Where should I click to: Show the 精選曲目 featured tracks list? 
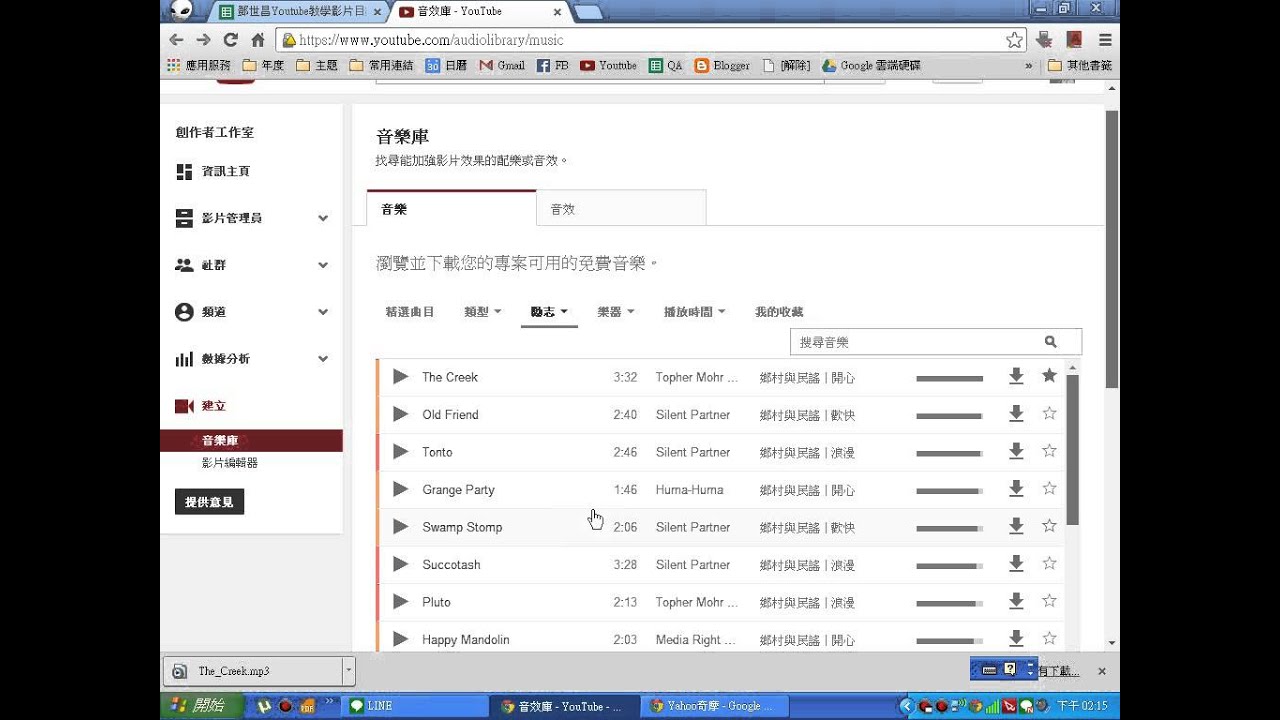click(x=410, y=312)
